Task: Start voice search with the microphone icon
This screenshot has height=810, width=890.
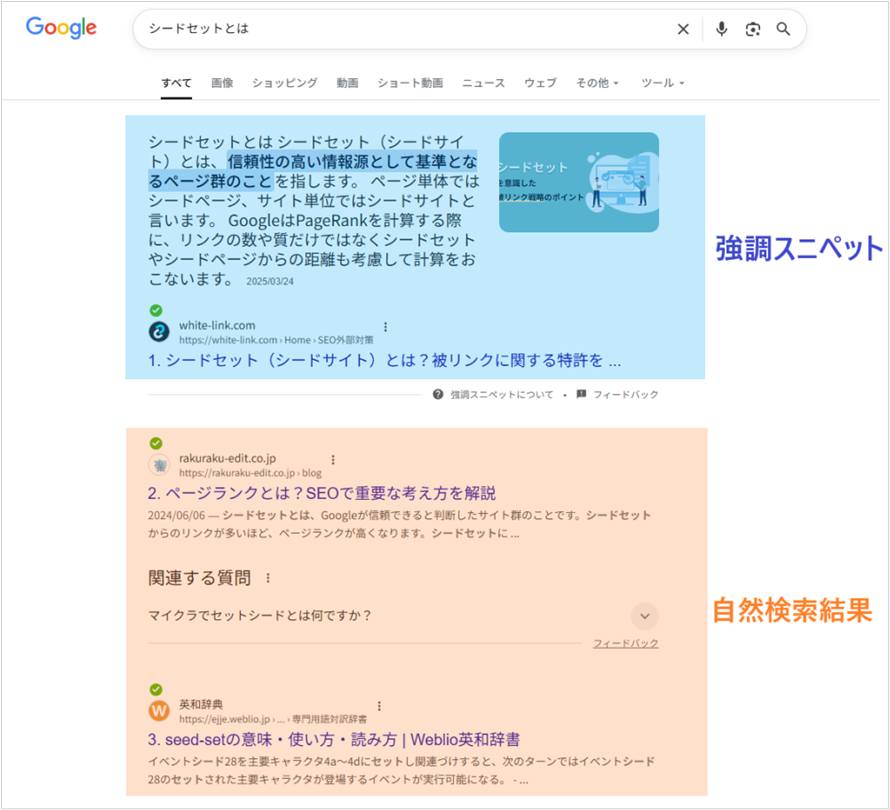Action: 721,29
